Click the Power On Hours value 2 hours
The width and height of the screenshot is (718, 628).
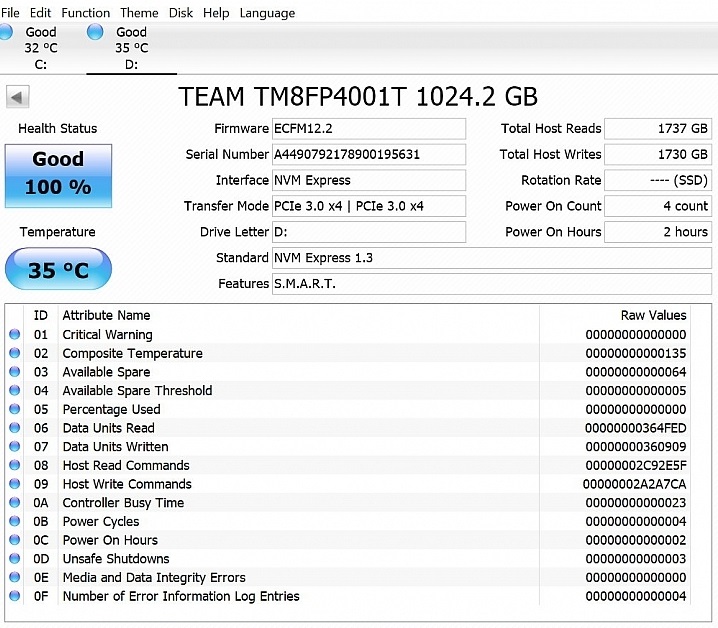pyautogui.click(x=658, y=232)
